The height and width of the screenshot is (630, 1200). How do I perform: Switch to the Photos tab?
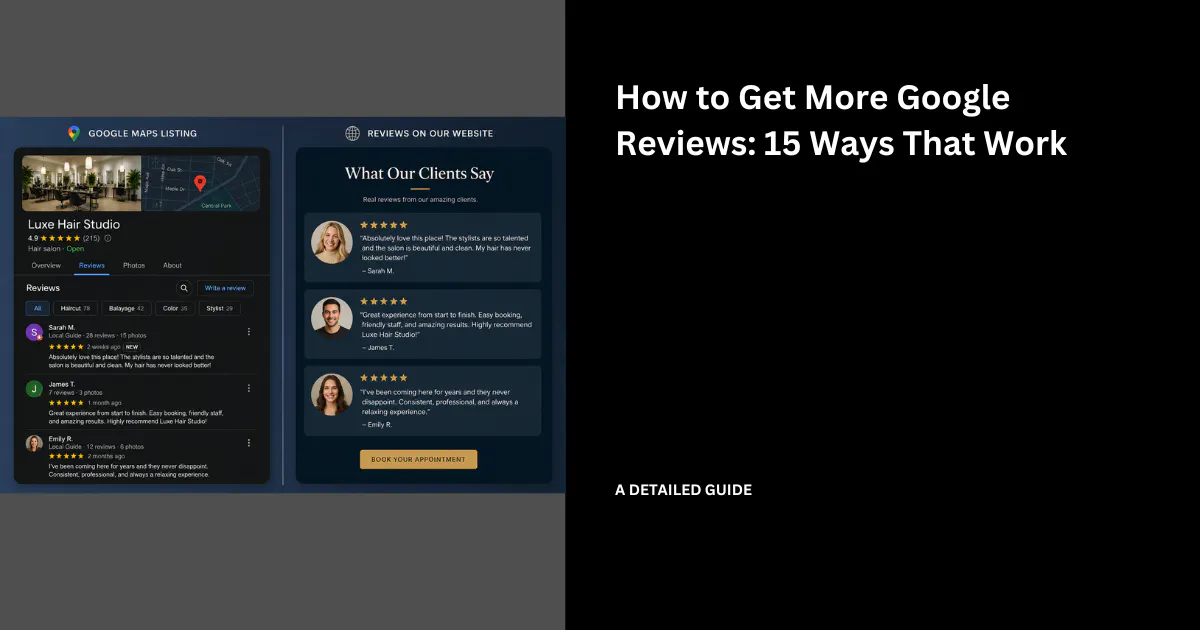click(x=134, y=266)
